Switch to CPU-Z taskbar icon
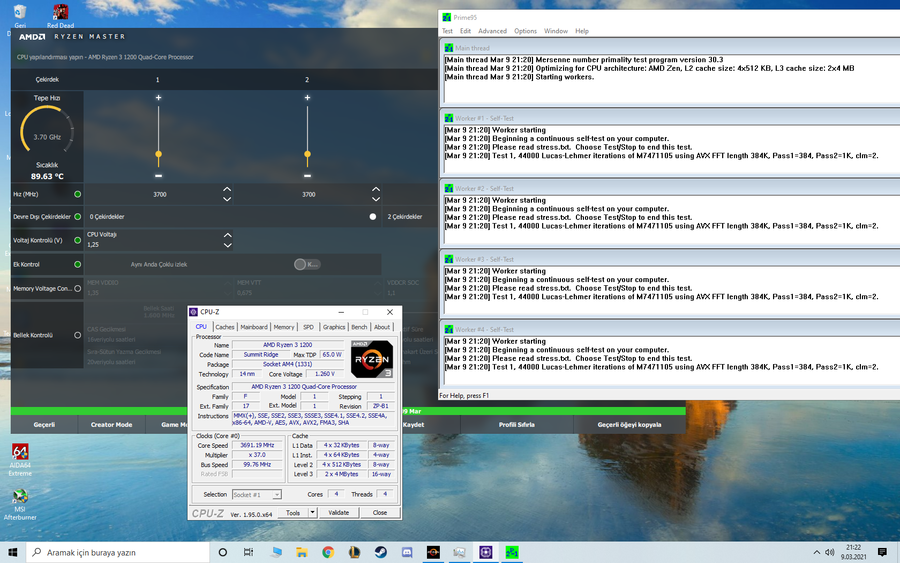The width and height of the screenshot is (900, 563). [x=486, y=552]
